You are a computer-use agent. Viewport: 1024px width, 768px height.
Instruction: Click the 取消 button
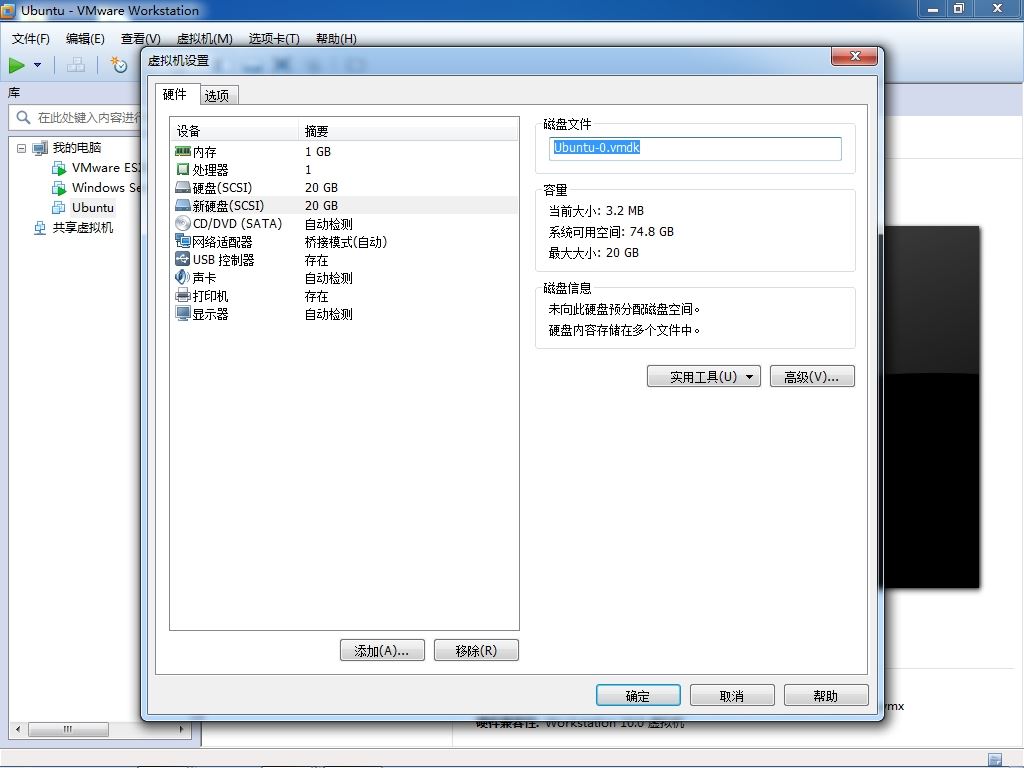(732, 696)
